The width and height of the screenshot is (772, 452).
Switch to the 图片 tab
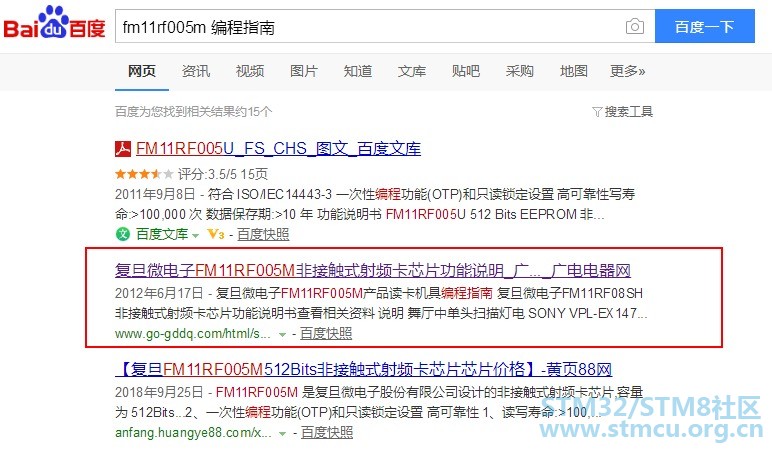tap(304, 71)
